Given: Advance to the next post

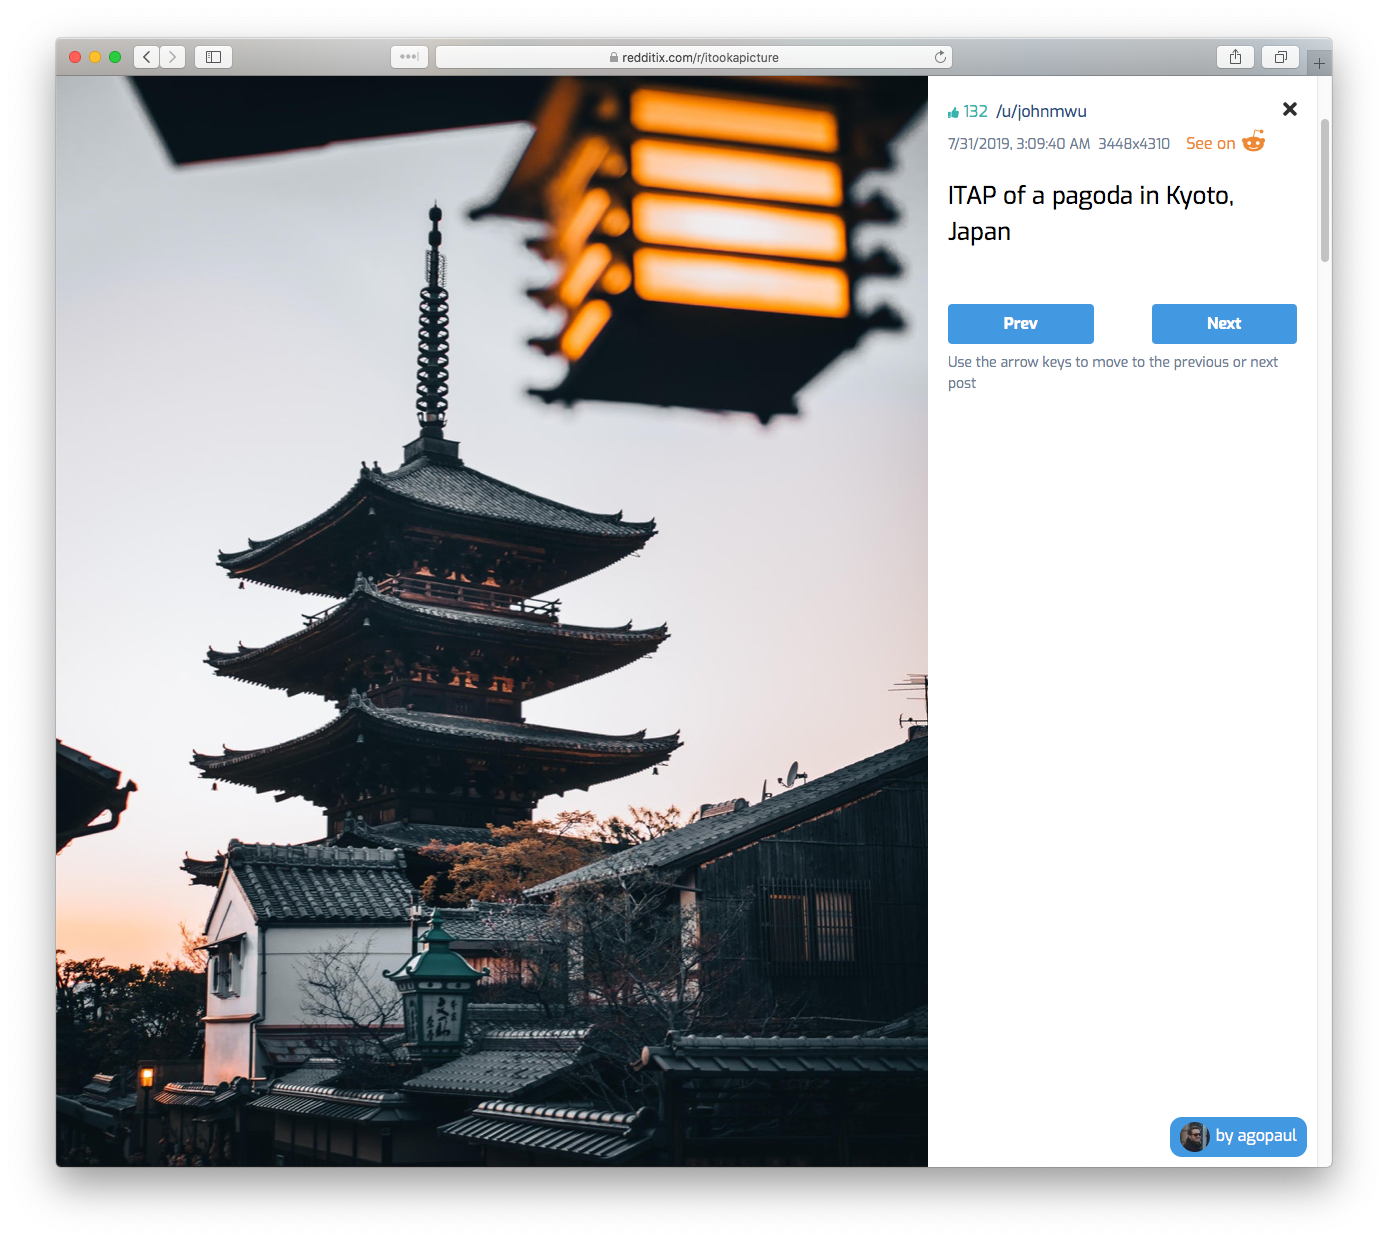Looking at the screenshot, I should [1224, 323].
